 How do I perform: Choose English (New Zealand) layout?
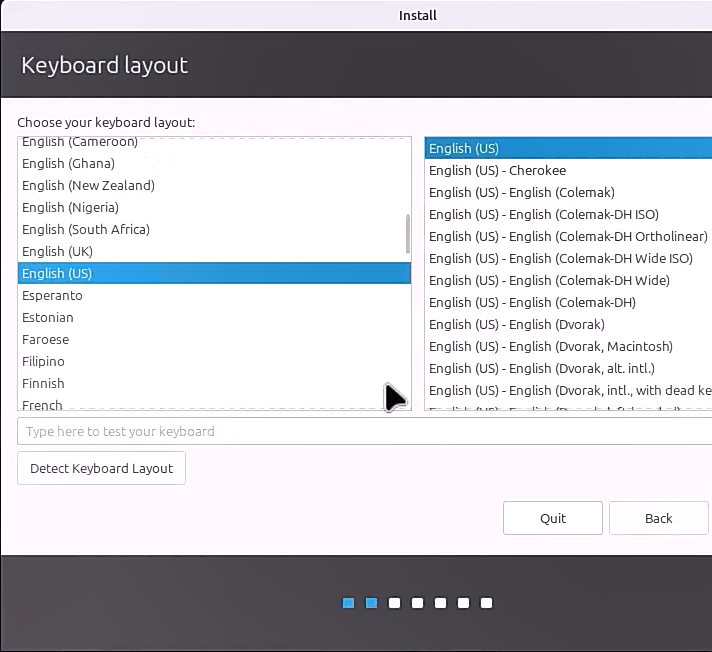pos(88,185)
